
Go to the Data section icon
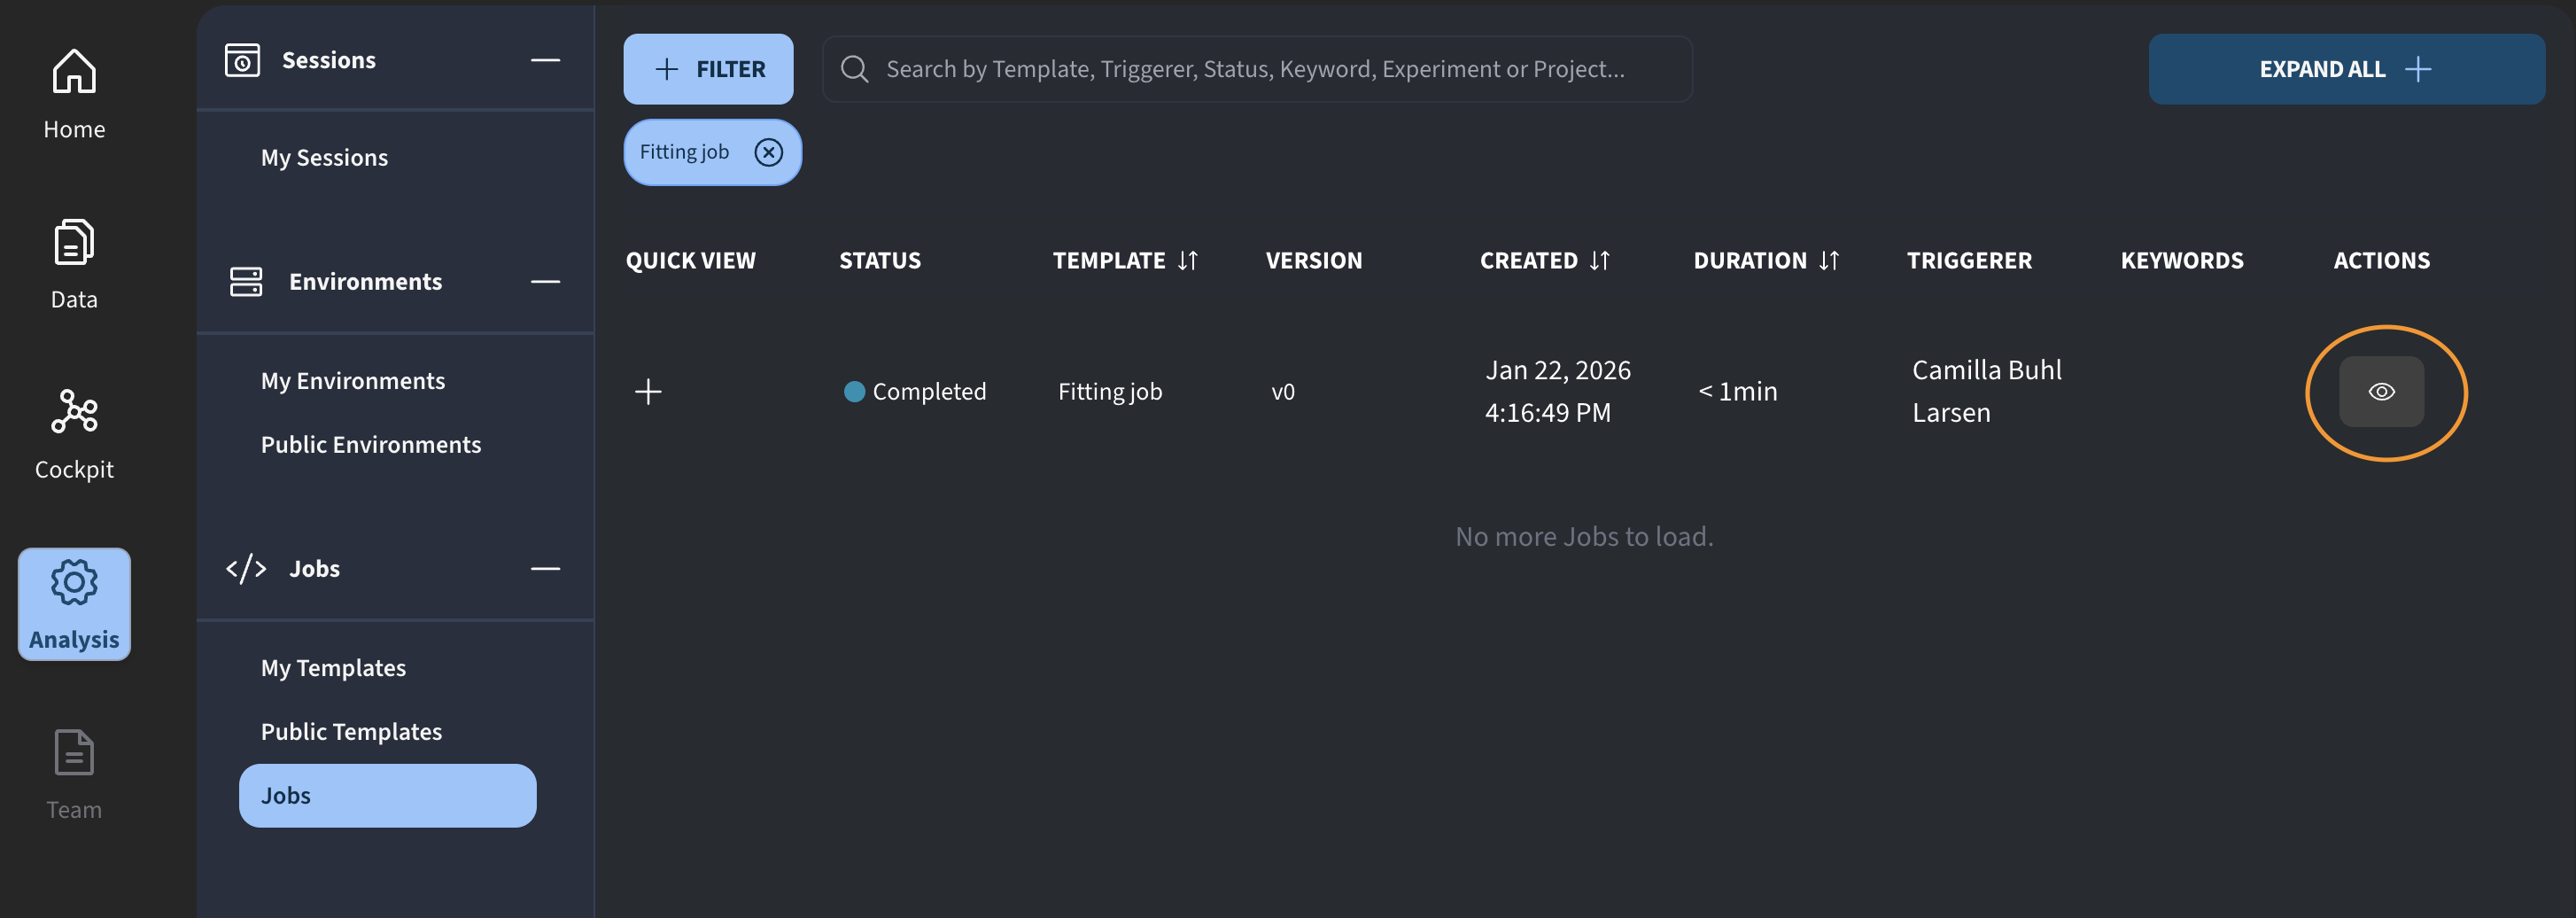click(74, 242)
